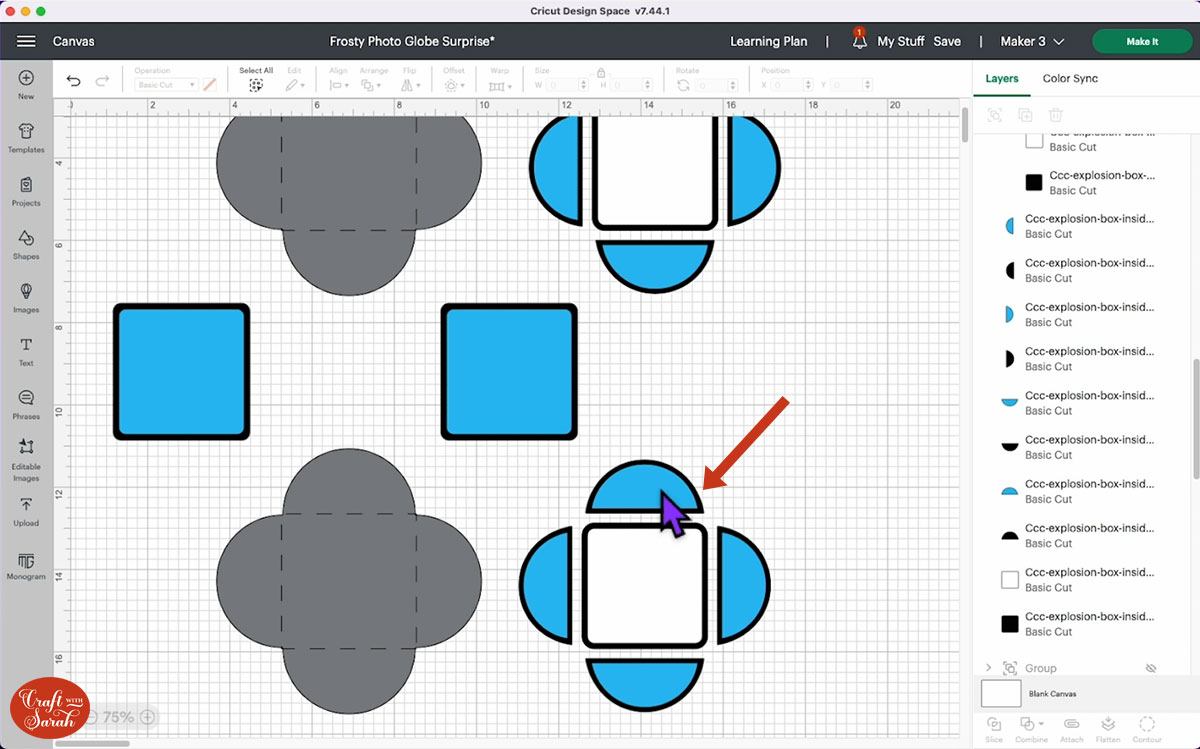The height and width of the screenshot is (749, 1200).
Task: Open the Images library
Action: pos(26,297)
